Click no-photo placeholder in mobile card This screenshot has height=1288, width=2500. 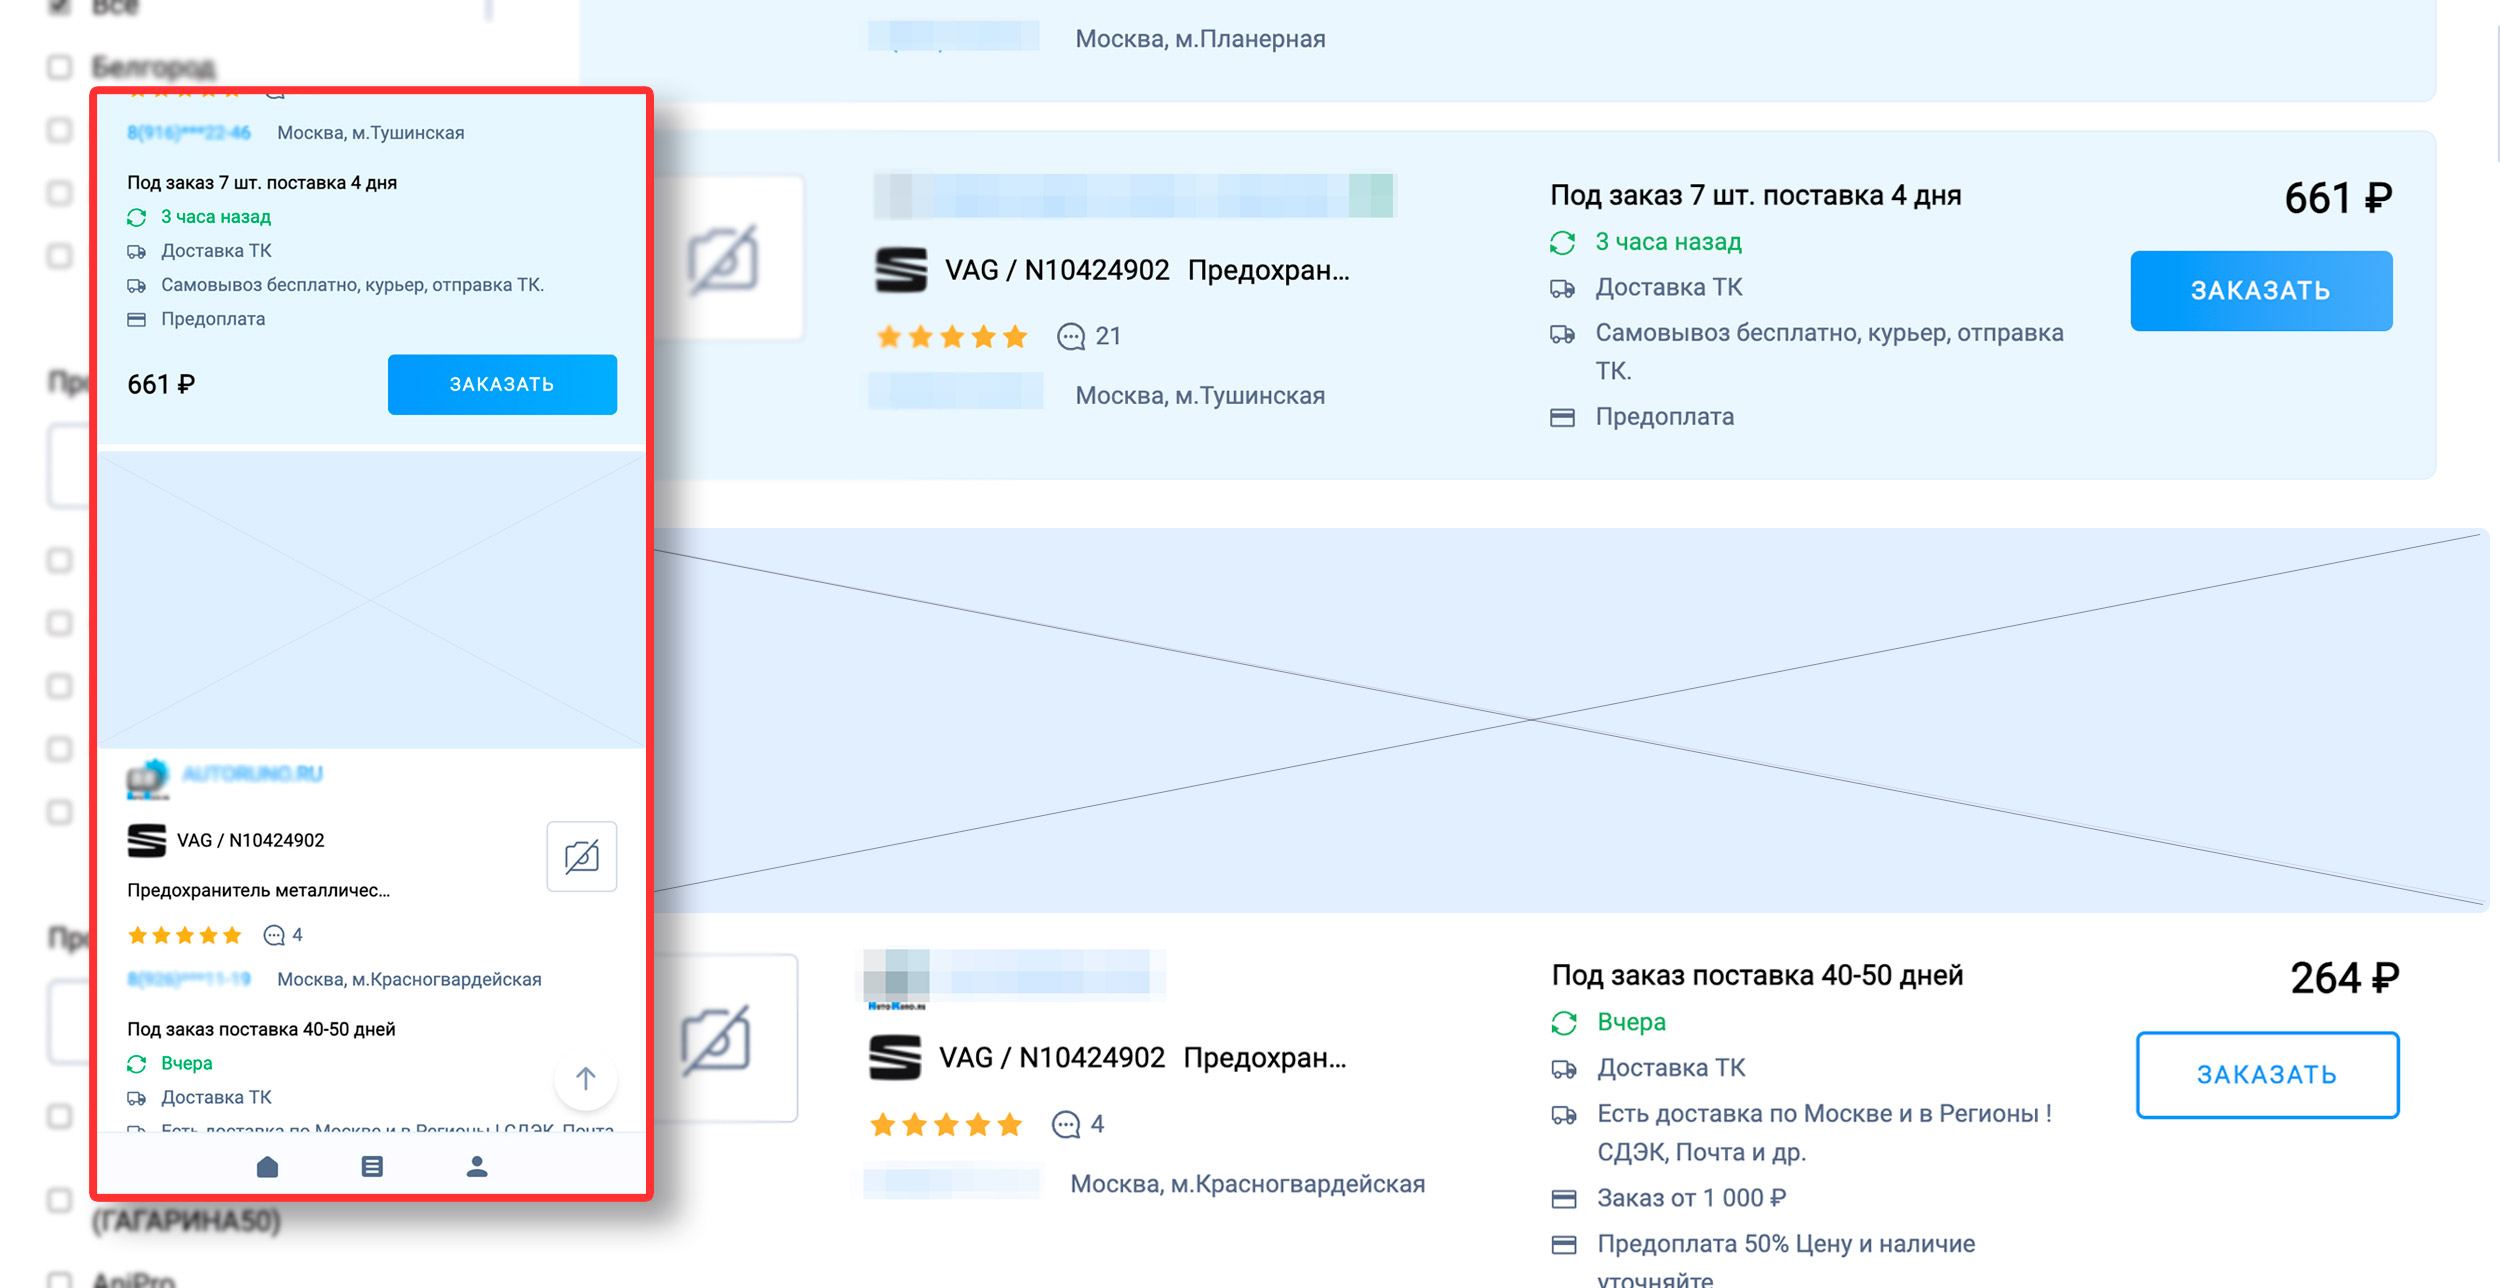(581, 856)
